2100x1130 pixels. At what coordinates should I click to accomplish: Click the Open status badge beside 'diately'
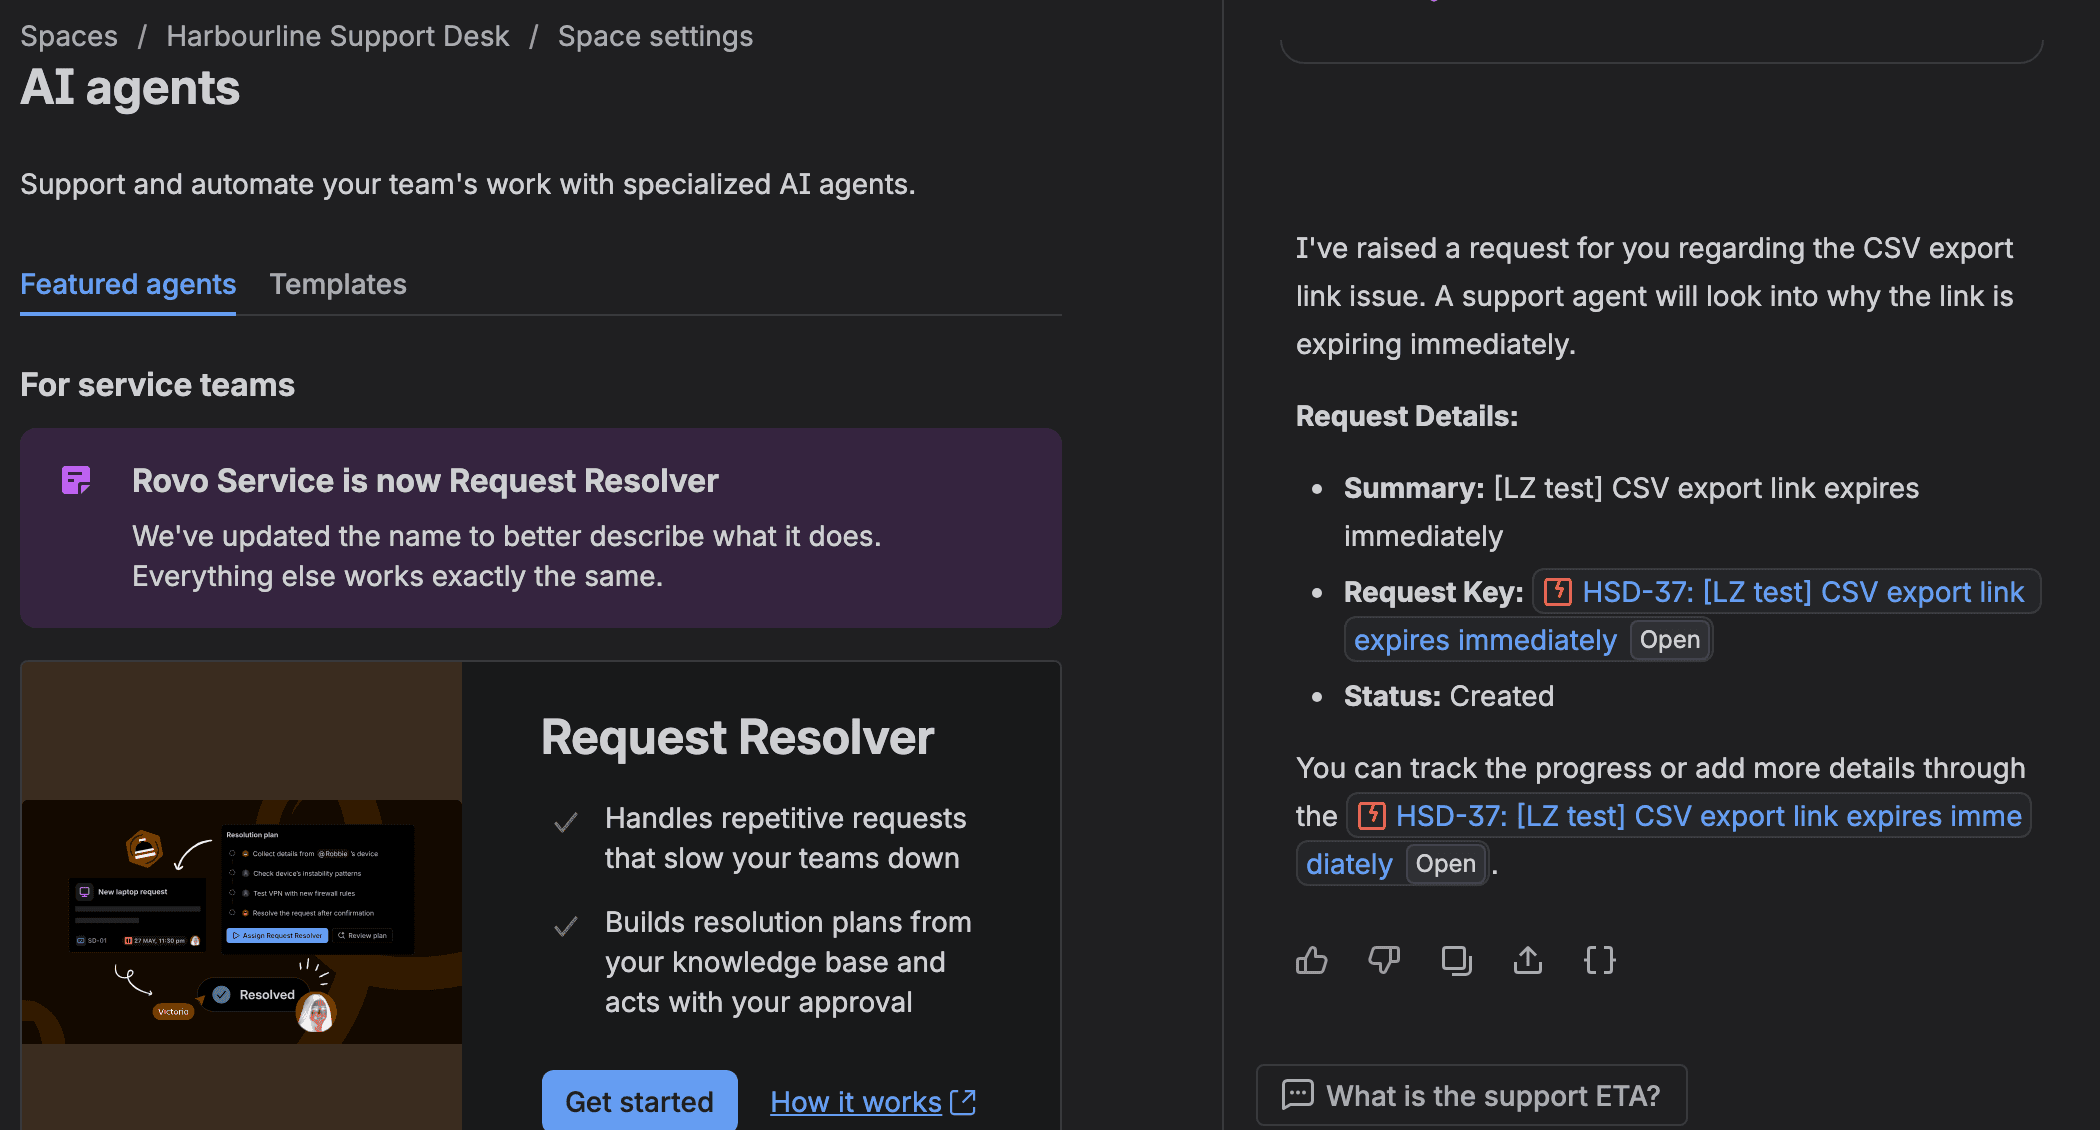coord(1445,864)
